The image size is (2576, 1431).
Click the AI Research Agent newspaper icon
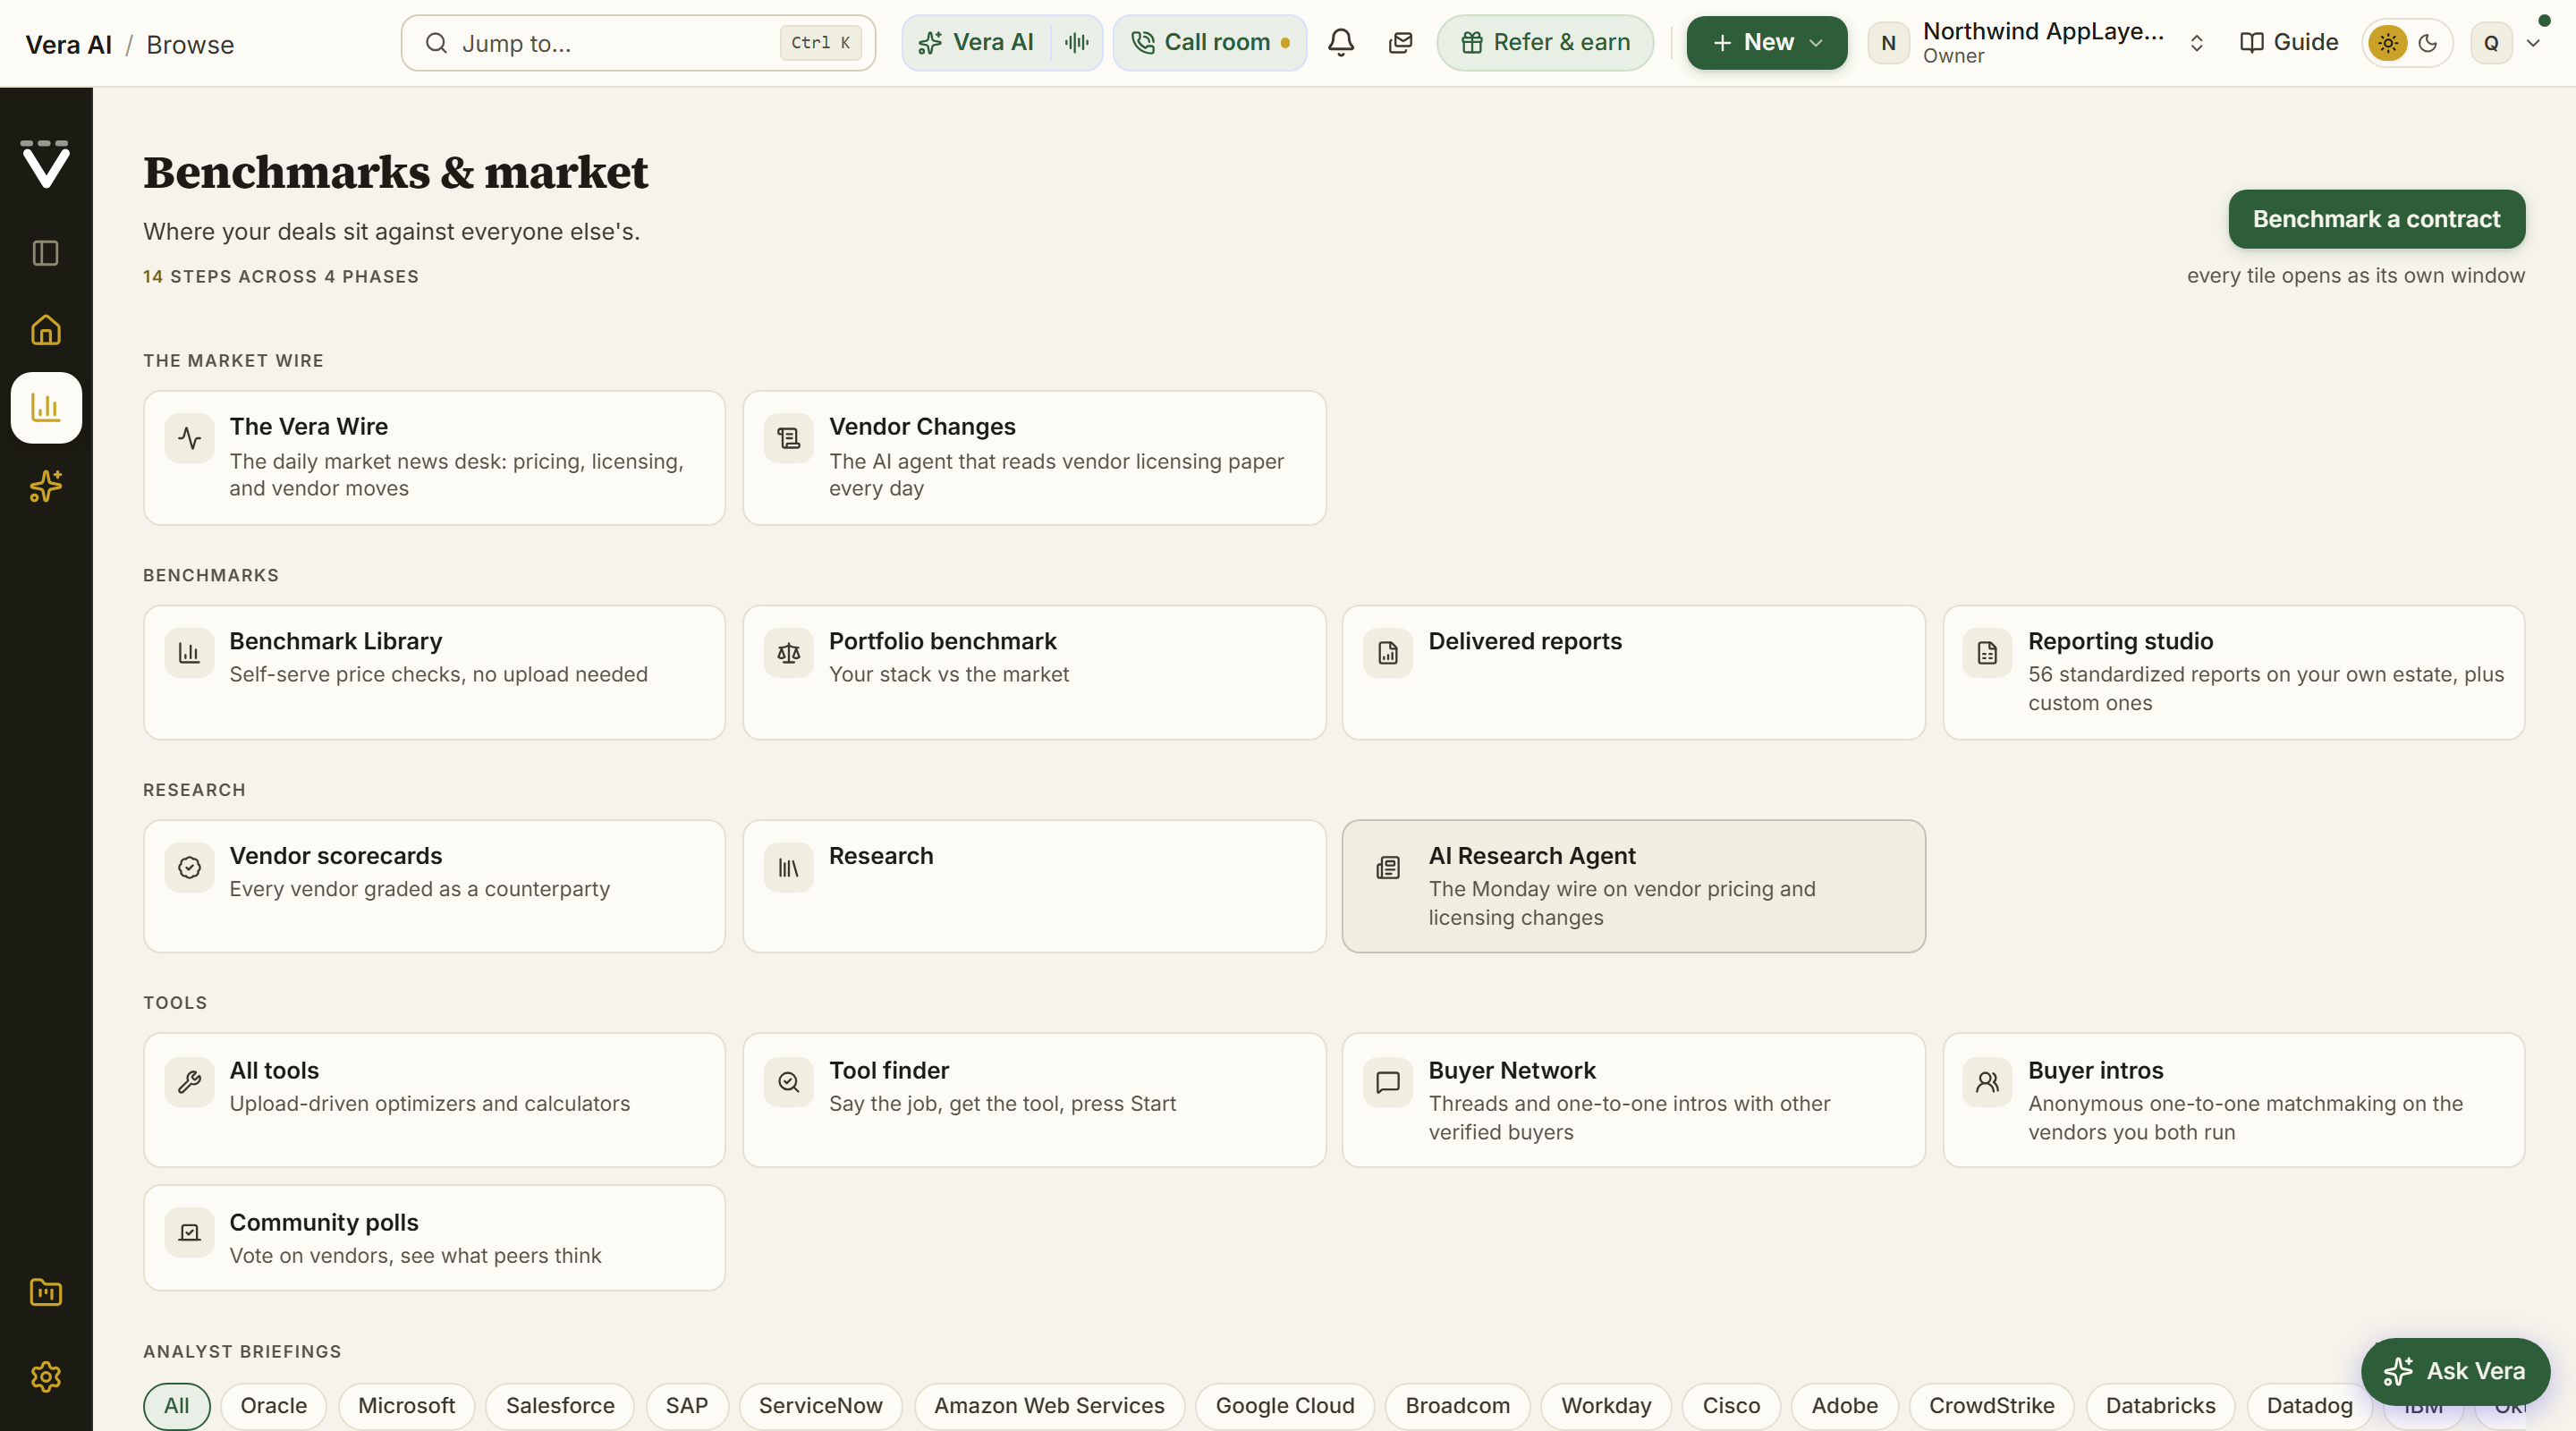click(x=1388, y=867)
